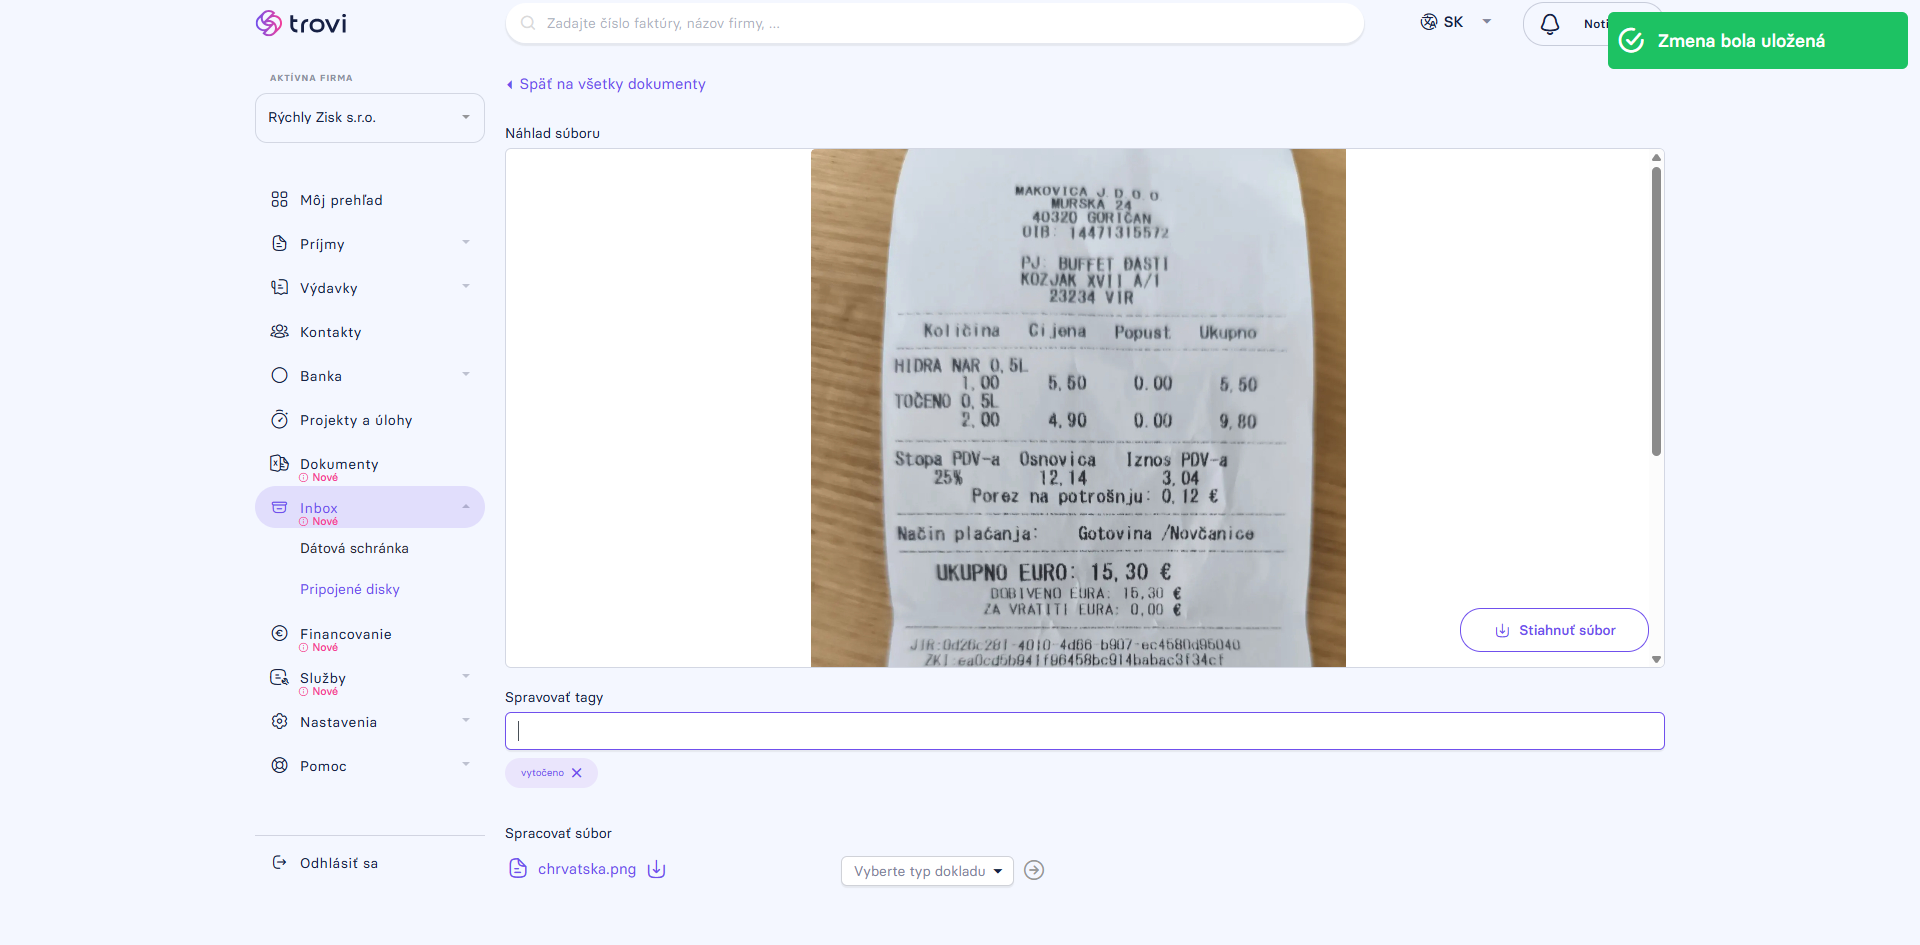Click the trovi logo

pos(301,23)
